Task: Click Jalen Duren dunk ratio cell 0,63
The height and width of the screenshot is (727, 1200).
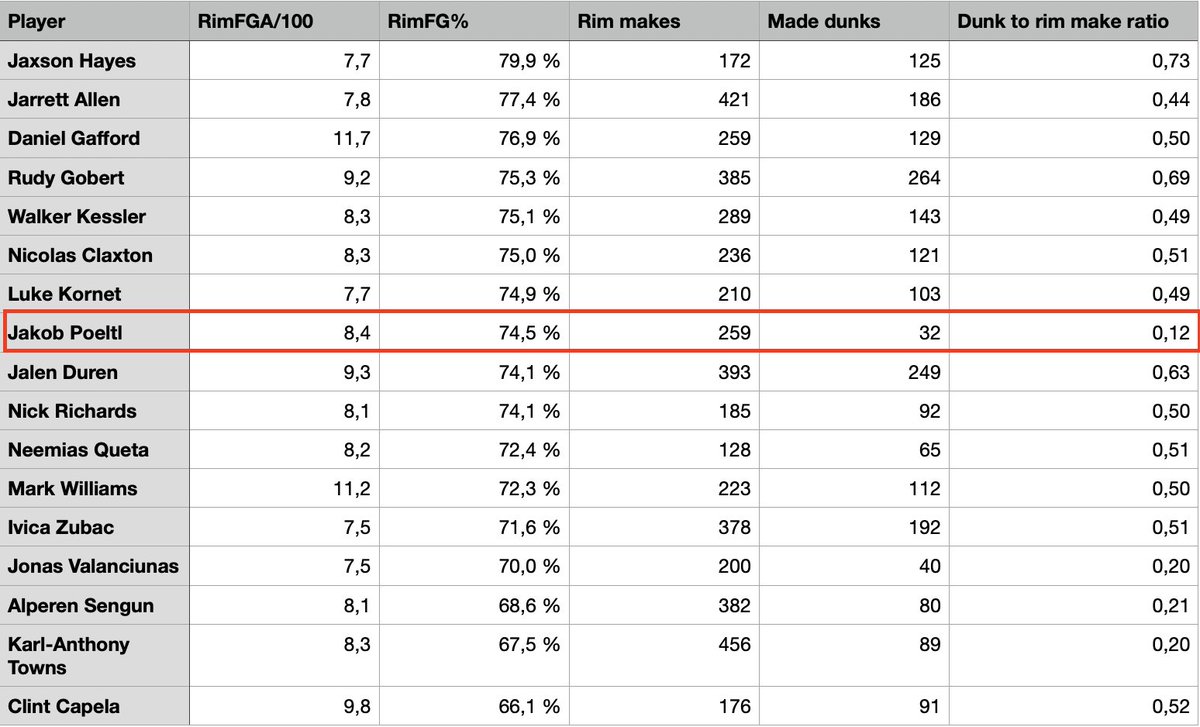Action: tap(1074, 372)
